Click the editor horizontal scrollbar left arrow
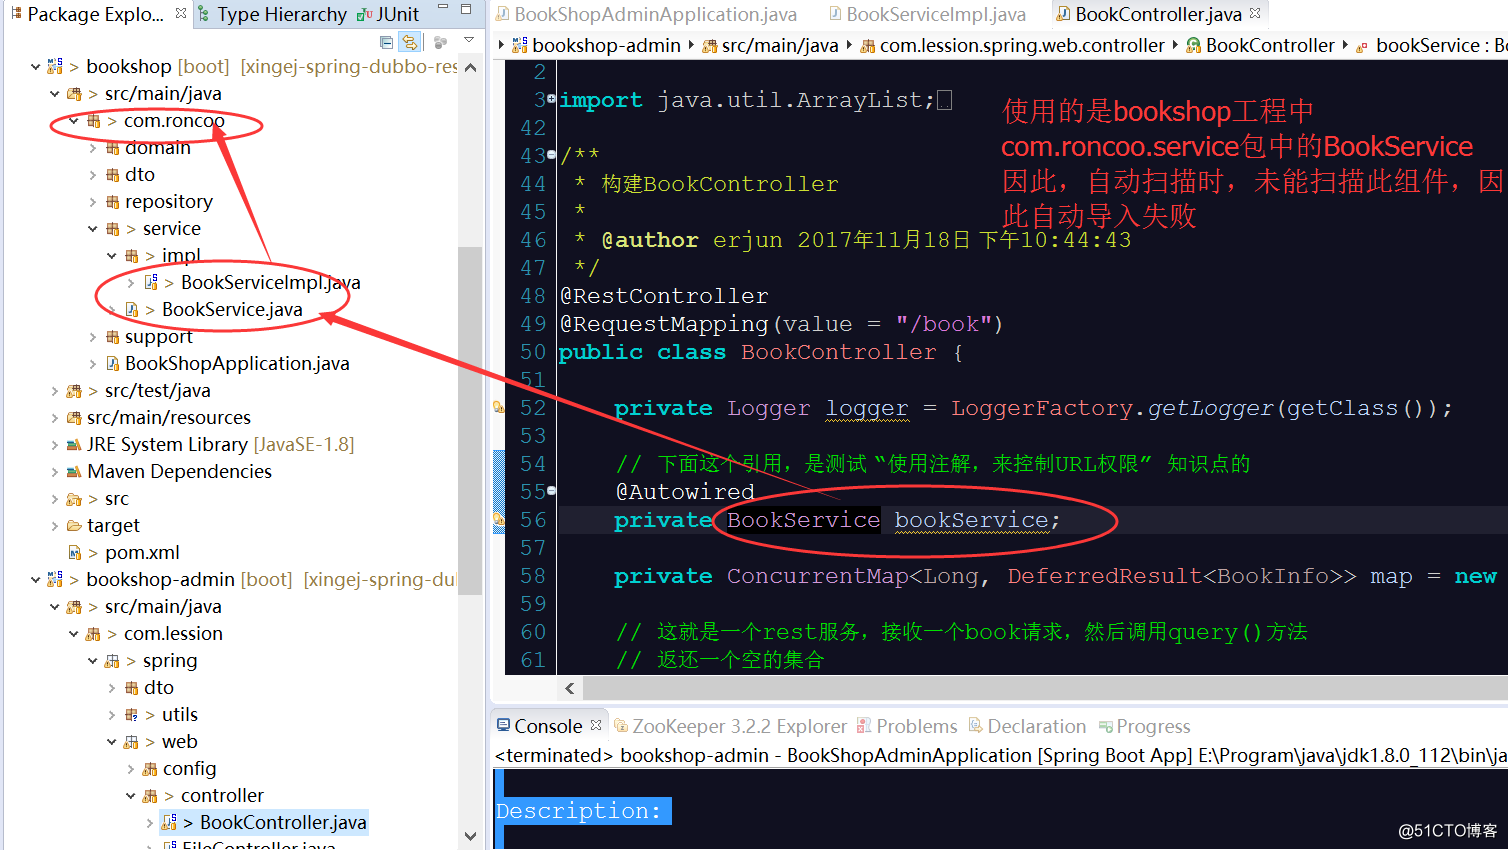 click(570, 688)
